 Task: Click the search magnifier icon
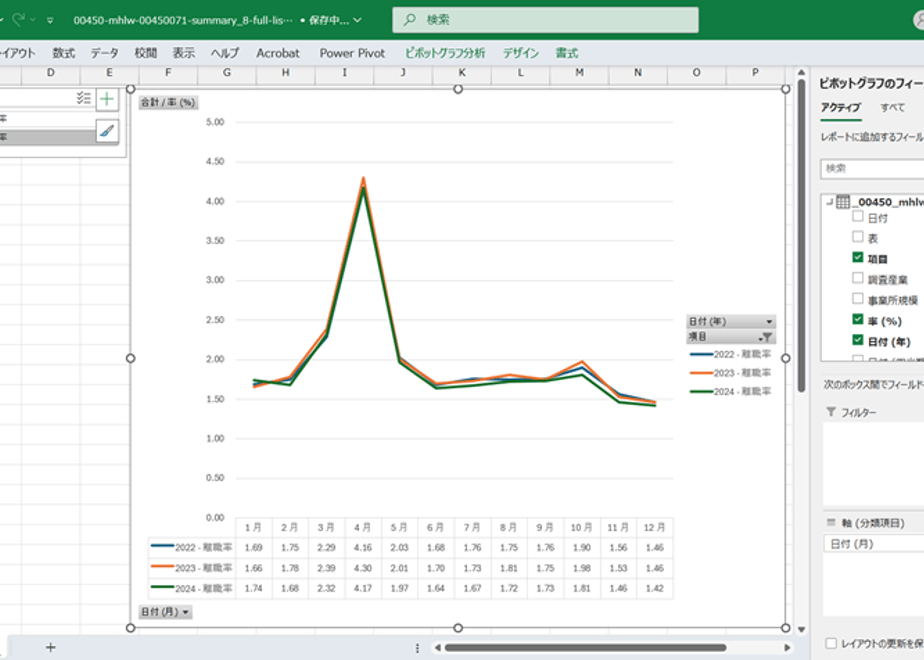[410, 19]
